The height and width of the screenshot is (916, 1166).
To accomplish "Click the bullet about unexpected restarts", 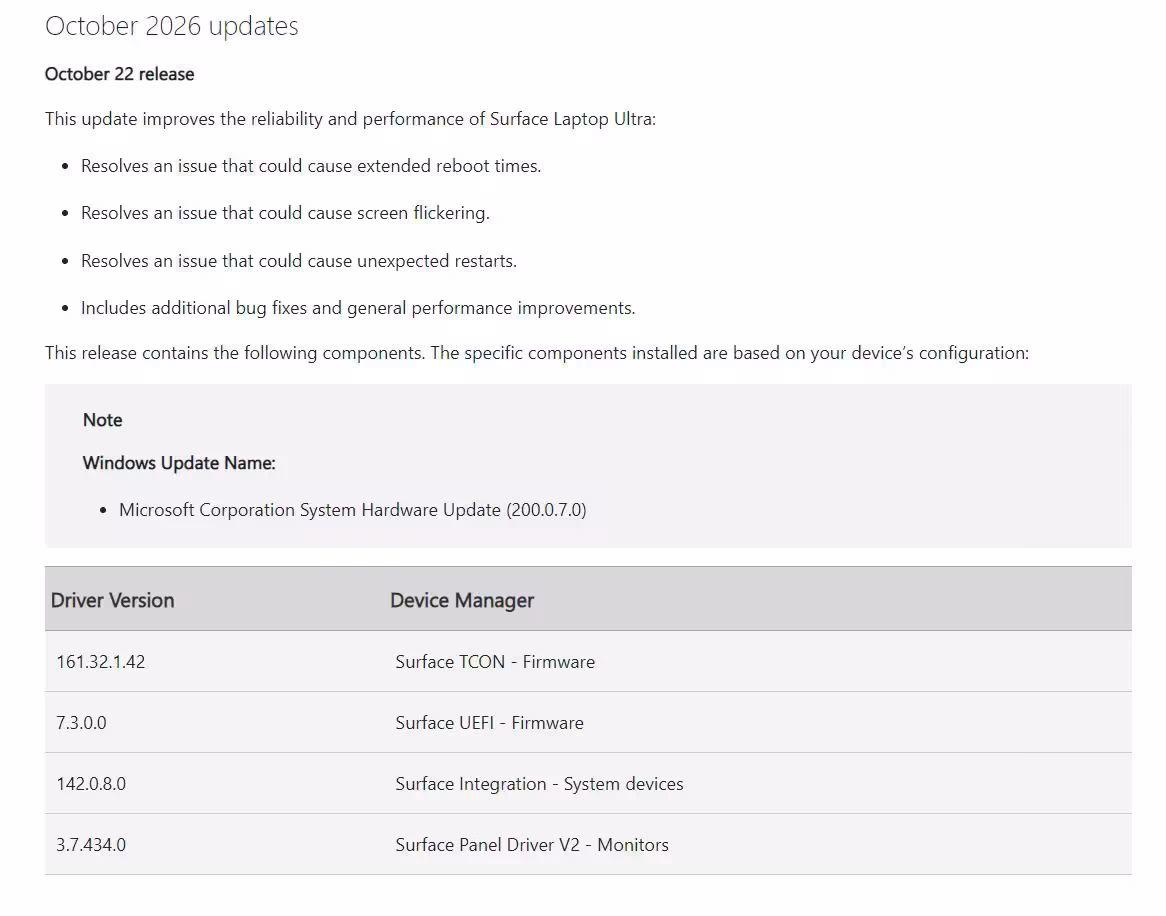I will coord(299,261).
